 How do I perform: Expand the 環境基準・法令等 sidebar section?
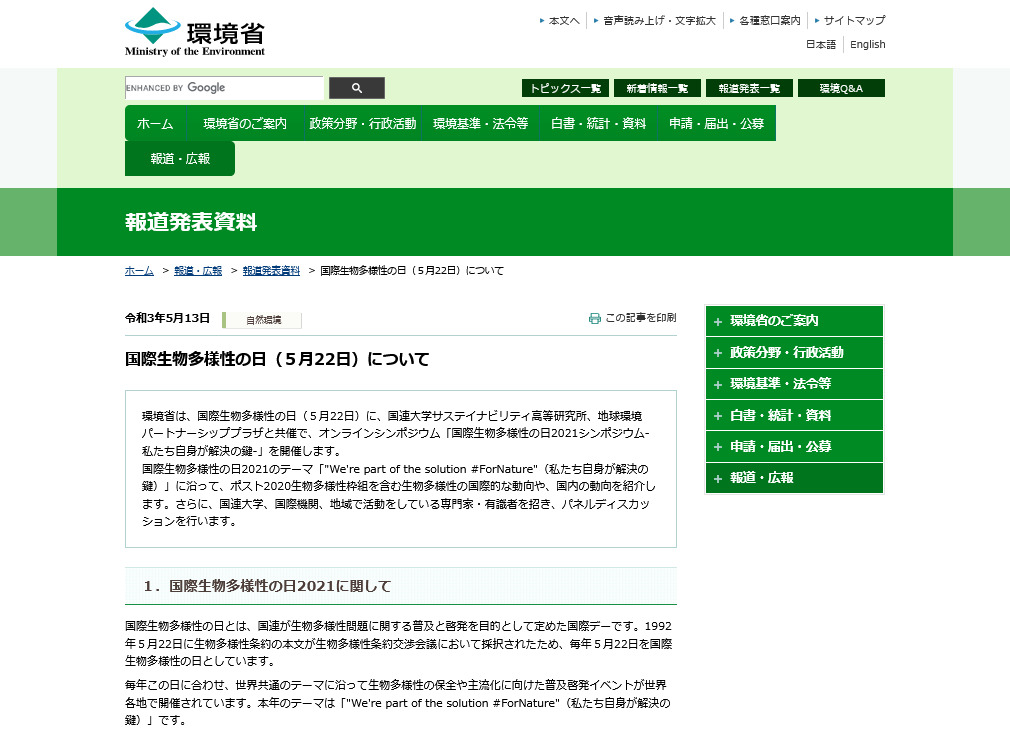(793, 384)
